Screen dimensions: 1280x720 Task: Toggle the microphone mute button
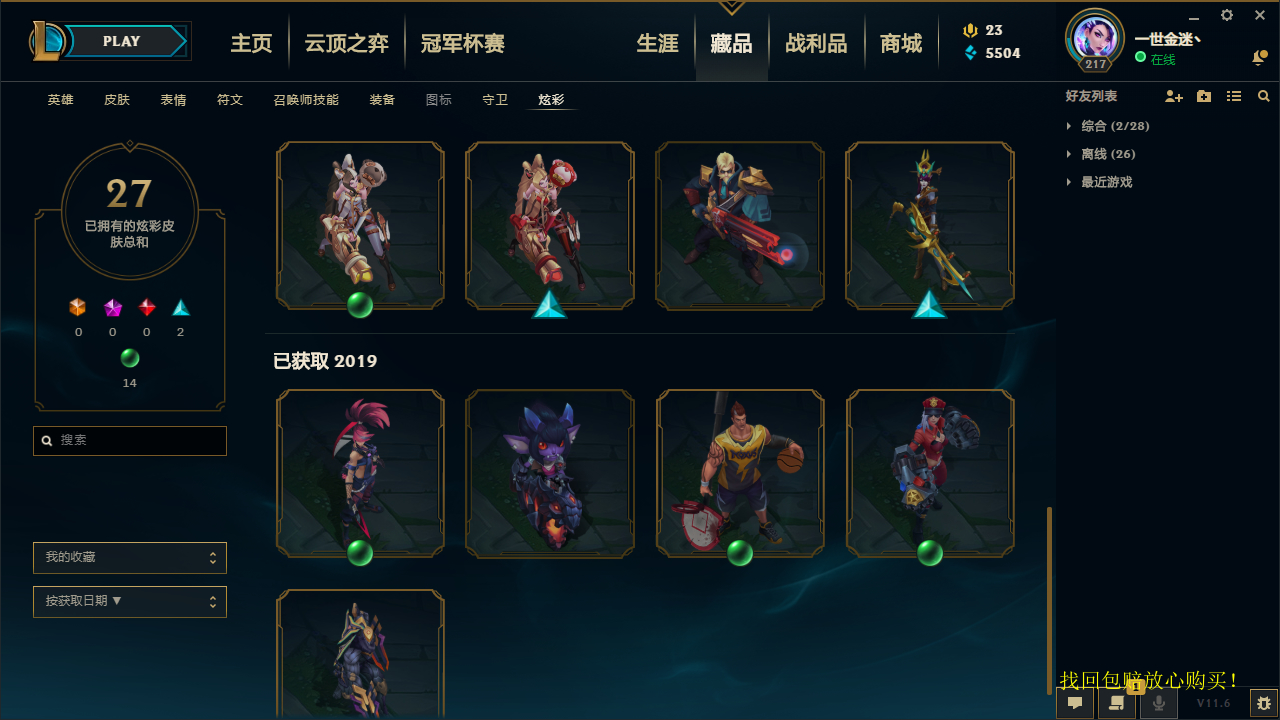coord(1159,703)
